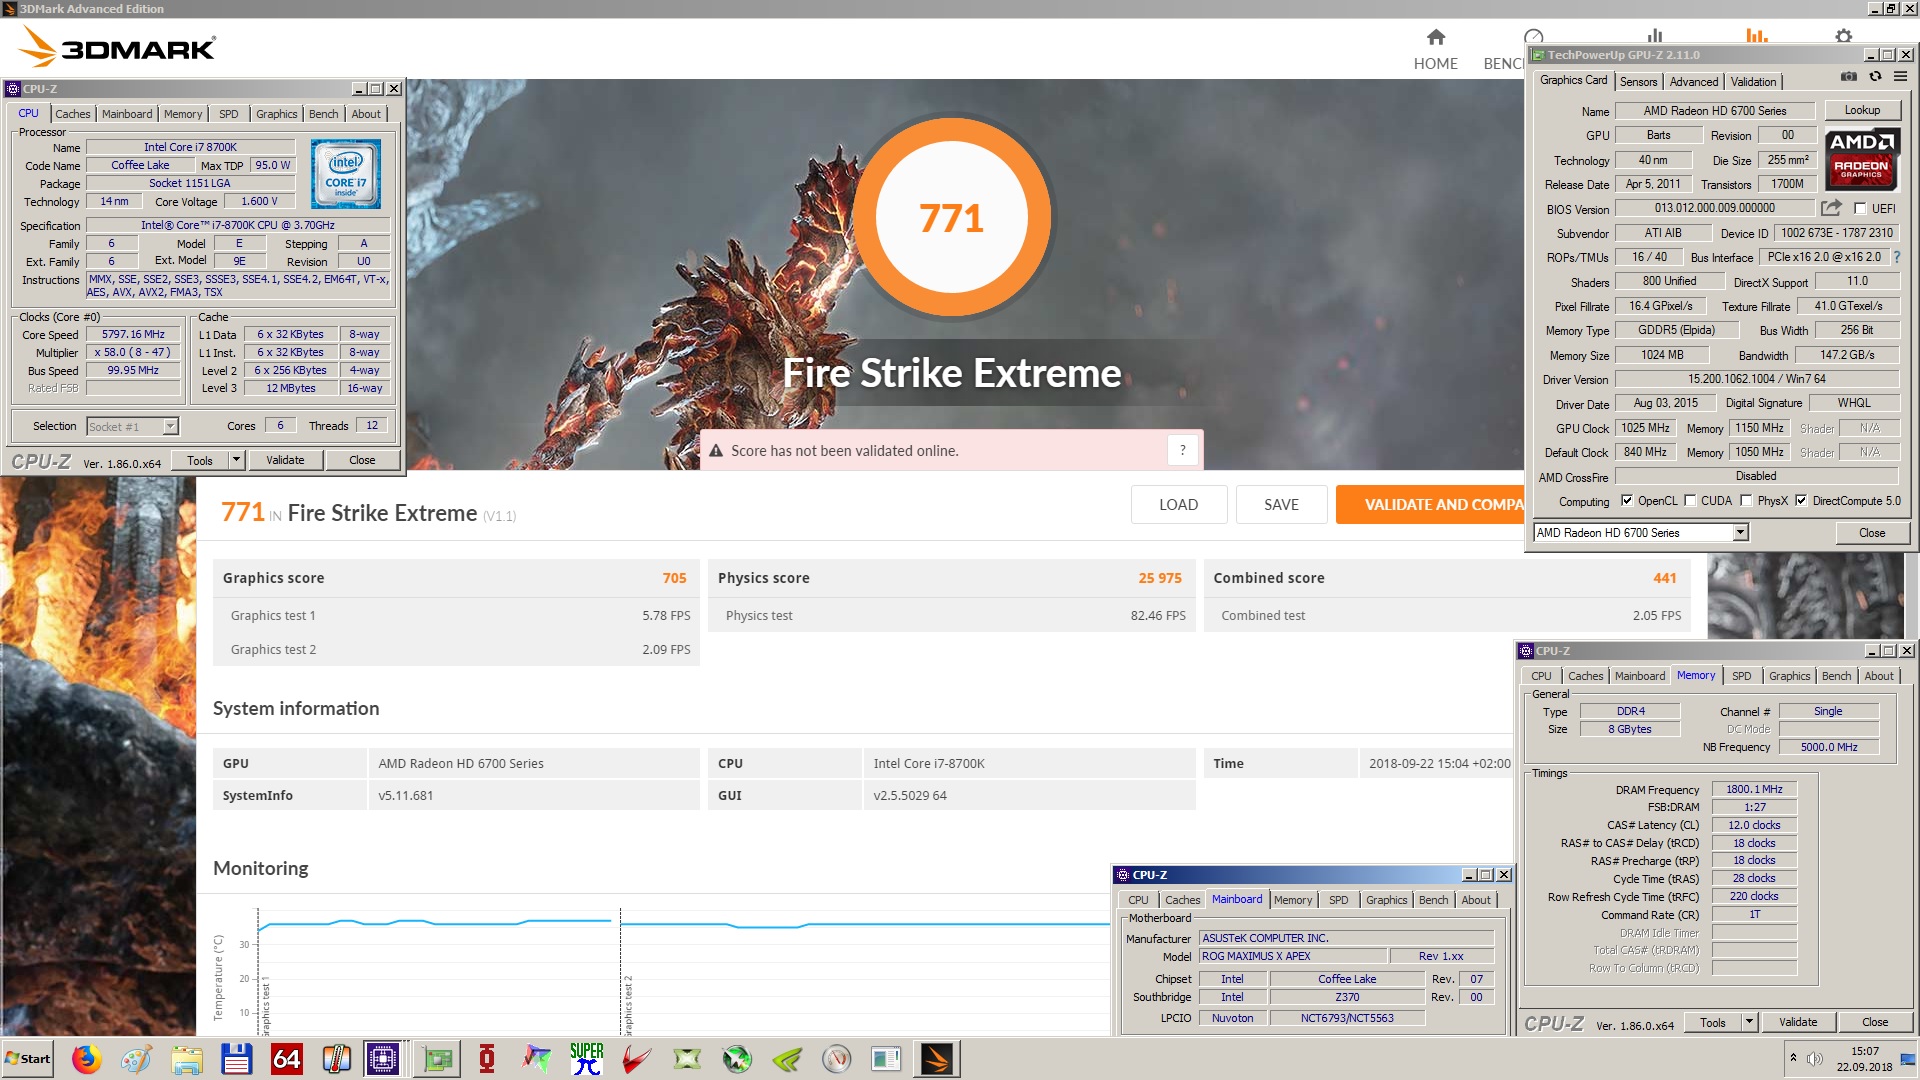1920x1080 pixels.
Task: Click the Physics score value 25 975
Action: point(1160,578)
